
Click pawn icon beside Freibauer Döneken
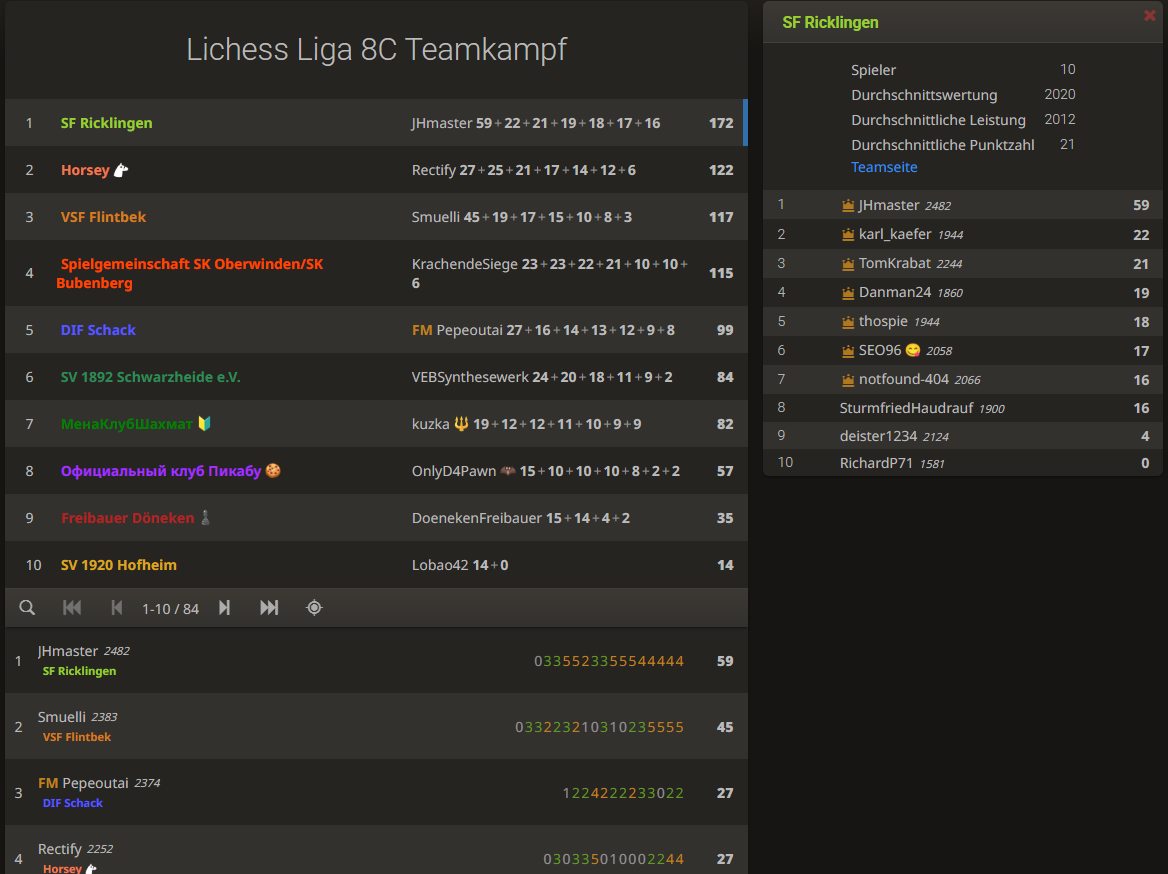tap(206, 517)
